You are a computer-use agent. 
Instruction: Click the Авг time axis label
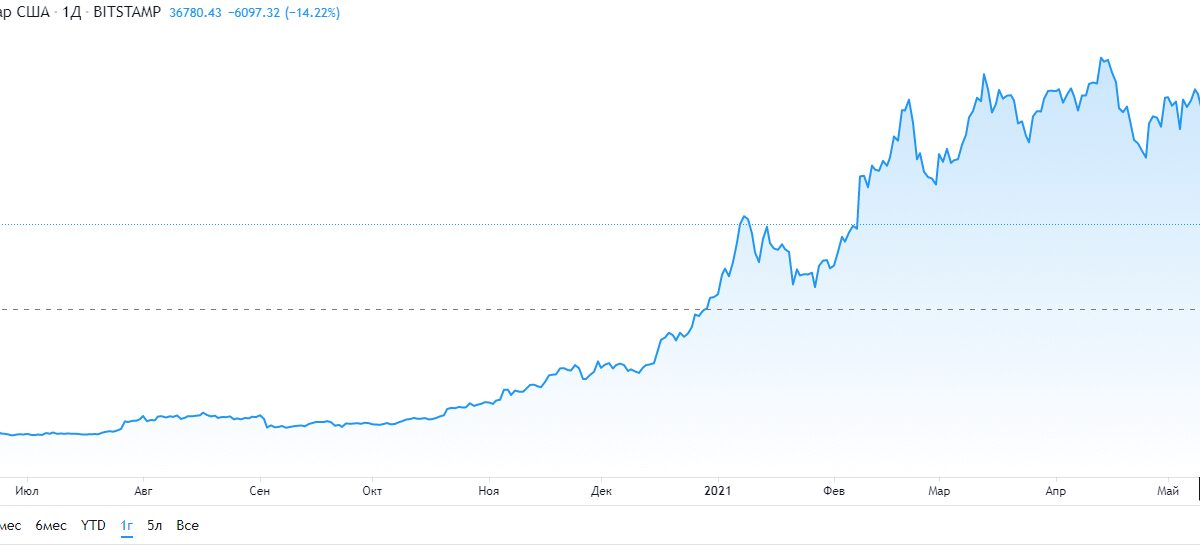pos(144,491)
